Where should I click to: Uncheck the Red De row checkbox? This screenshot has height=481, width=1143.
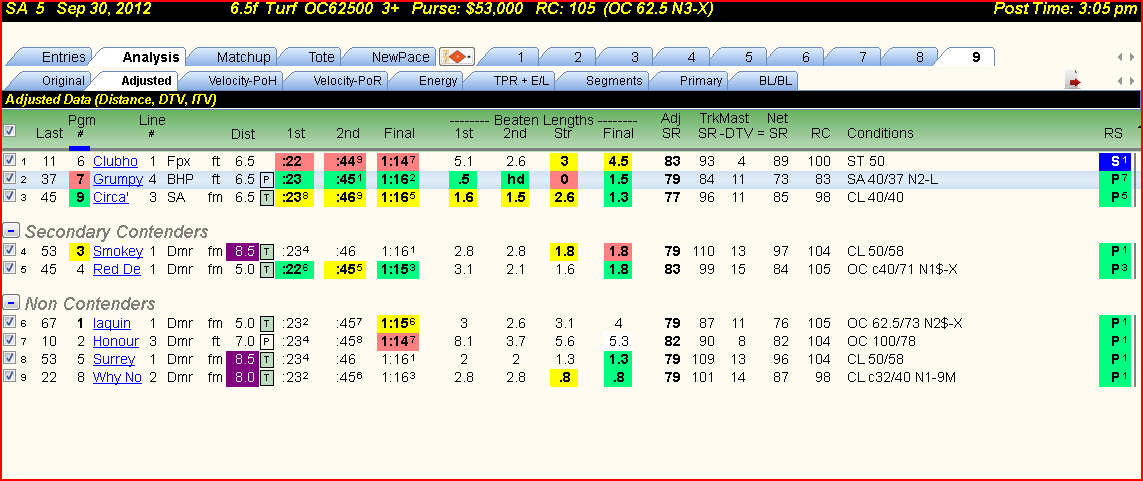[9, 268]
